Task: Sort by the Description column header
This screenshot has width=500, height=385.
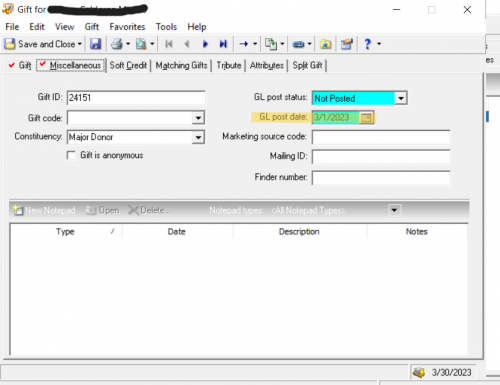Action: [x=299, y=232]
